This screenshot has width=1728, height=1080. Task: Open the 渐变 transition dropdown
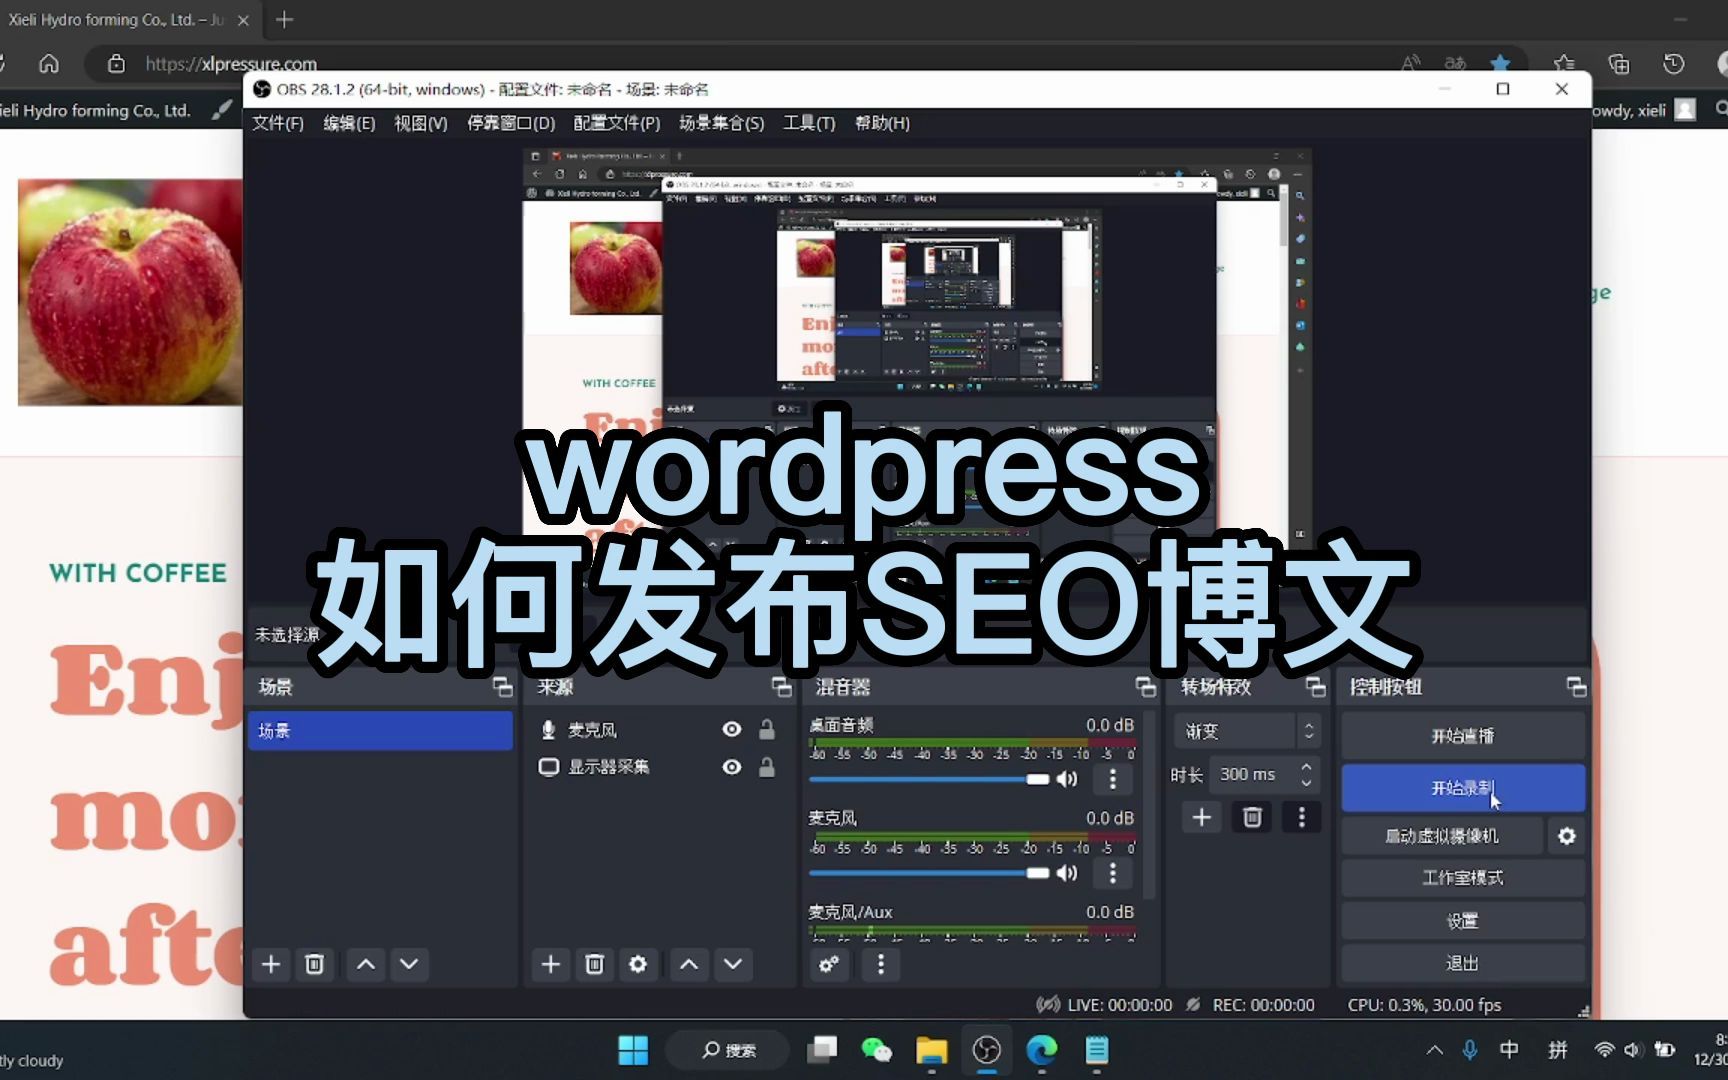(1248, 732)
